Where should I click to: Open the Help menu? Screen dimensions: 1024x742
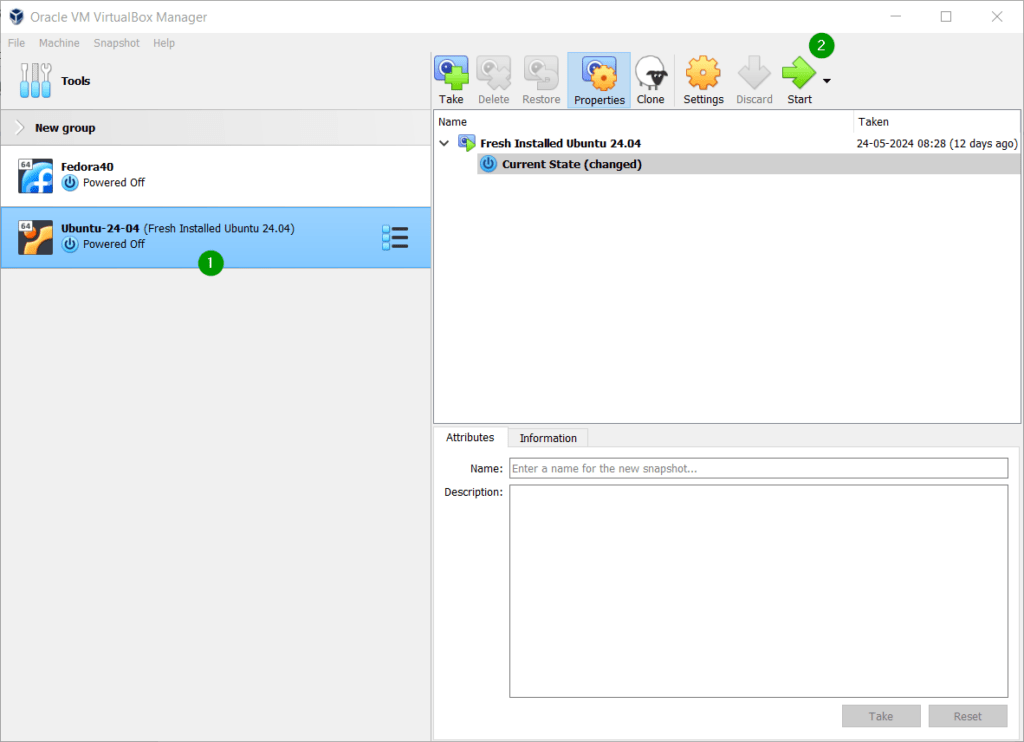point(164,43)
